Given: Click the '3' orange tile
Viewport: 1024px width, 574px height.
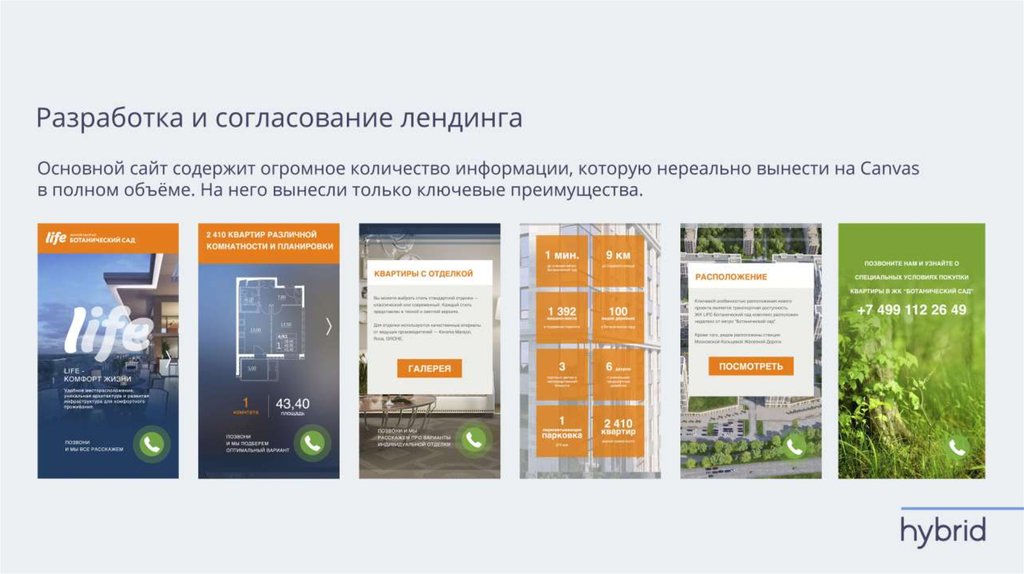Looking at the screenshot, I should 562,373.
